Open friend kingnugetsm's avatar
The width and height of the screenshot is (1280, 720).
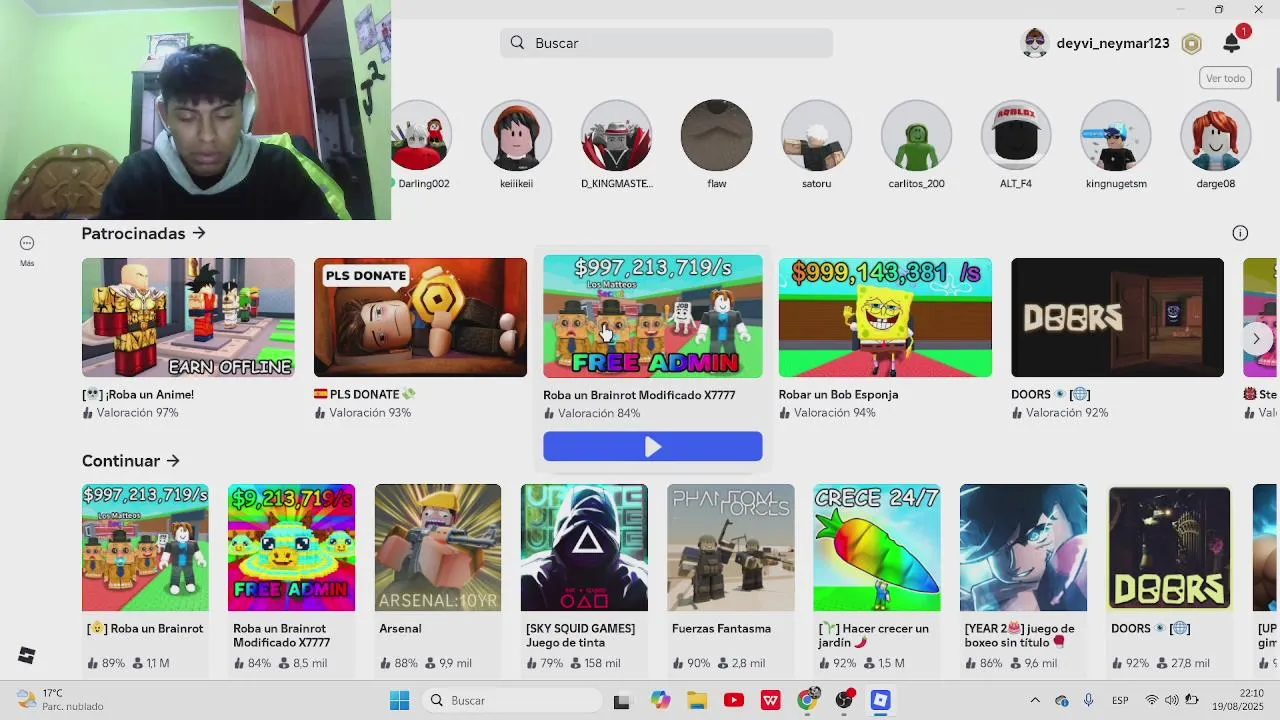[1116, 135]
